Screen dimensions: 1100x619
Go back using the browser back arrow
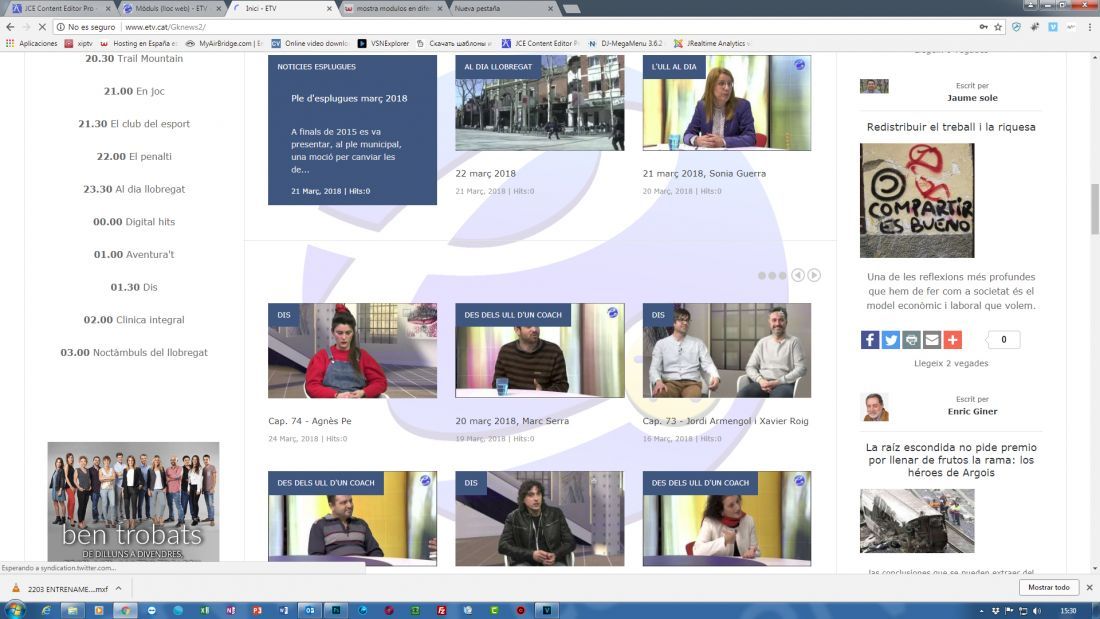(10, 27)
